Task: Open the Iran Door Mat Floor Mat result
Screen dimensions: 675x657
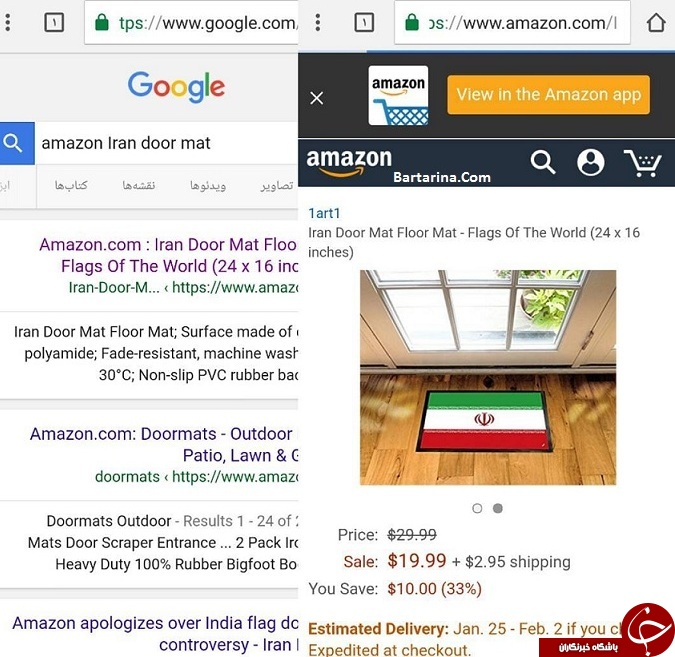Action: (x=168, y=255)
